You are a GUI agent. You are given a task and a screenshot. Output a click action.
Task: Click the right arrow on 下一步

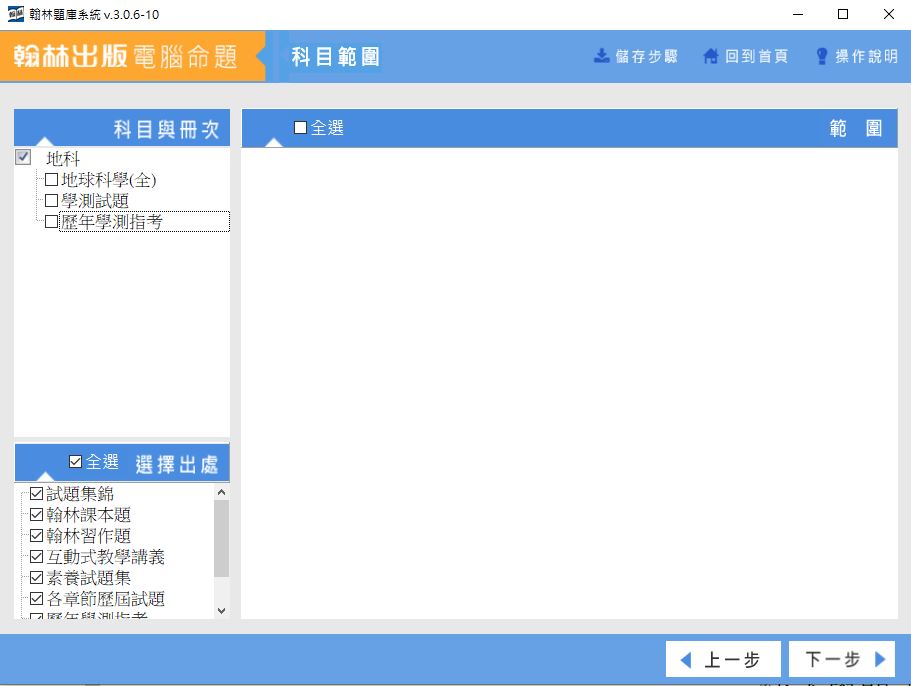pyautogui.click(x=880, y=659)
